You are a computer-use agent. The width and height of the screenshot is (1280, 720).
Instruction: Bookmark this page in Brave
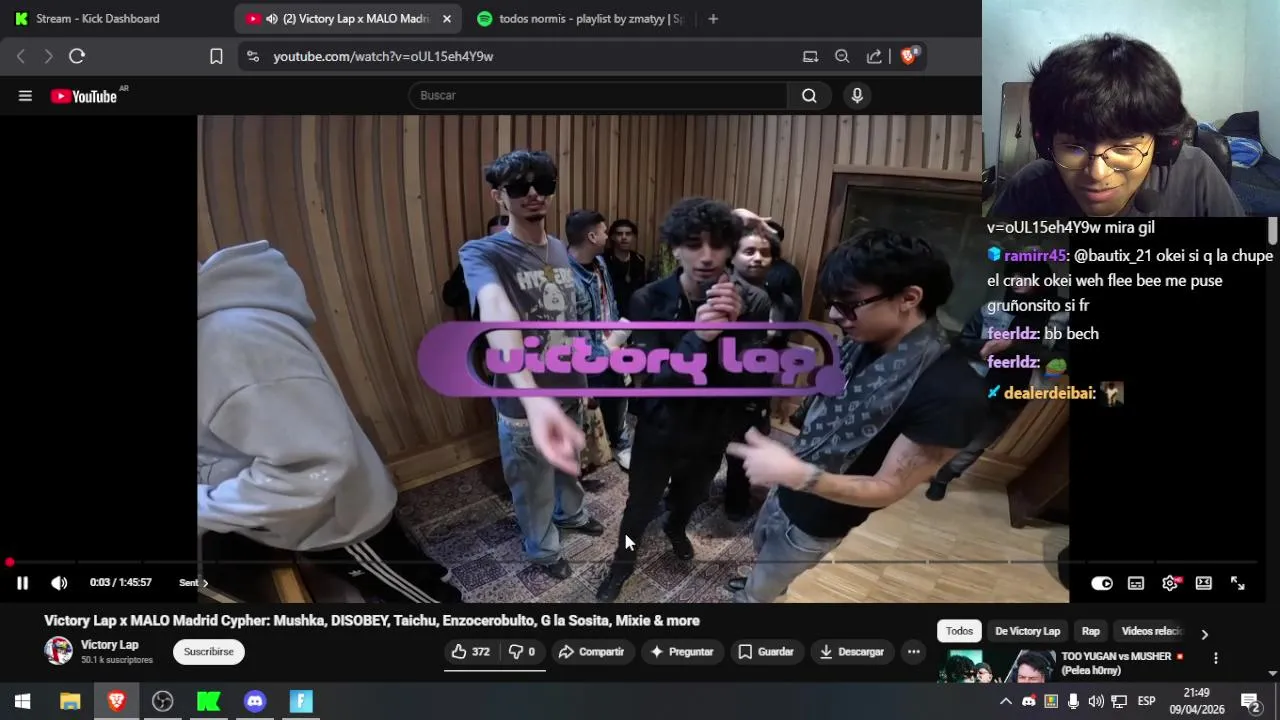tap(216, 56)
